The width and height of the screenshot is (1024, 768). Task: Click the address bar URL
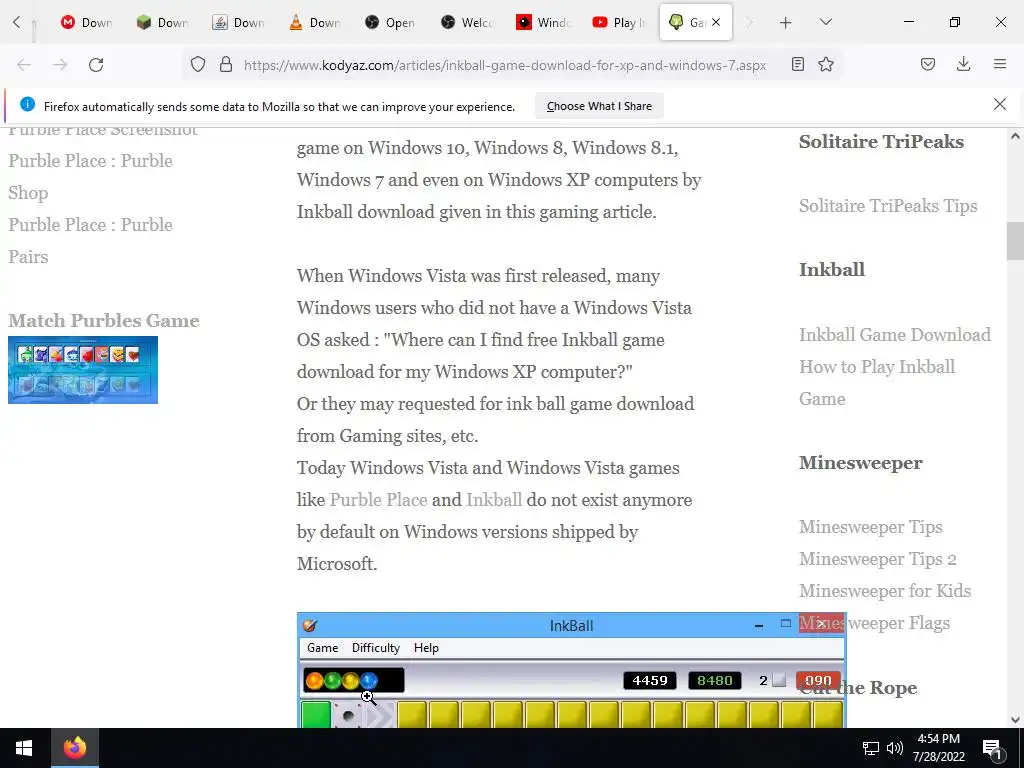(x=504, y=65)
